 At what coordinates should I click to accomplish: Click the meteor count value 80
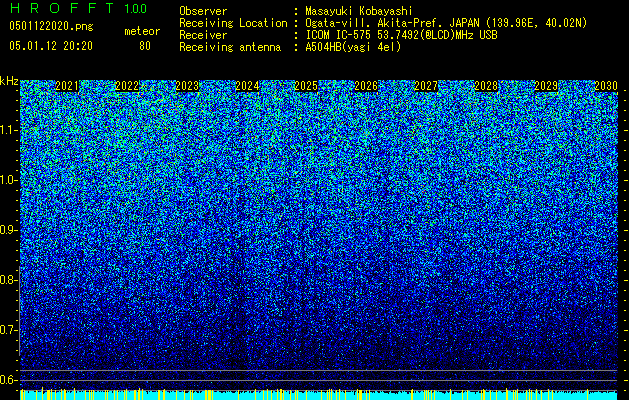tap(145, 46)
